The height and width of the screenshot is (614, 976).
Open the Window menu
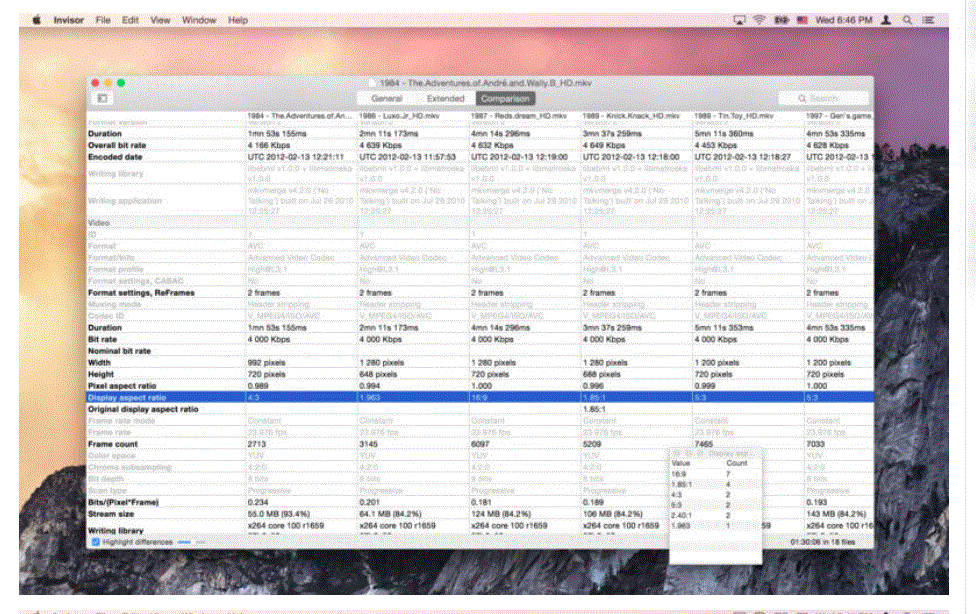click(x=199, y=20)
